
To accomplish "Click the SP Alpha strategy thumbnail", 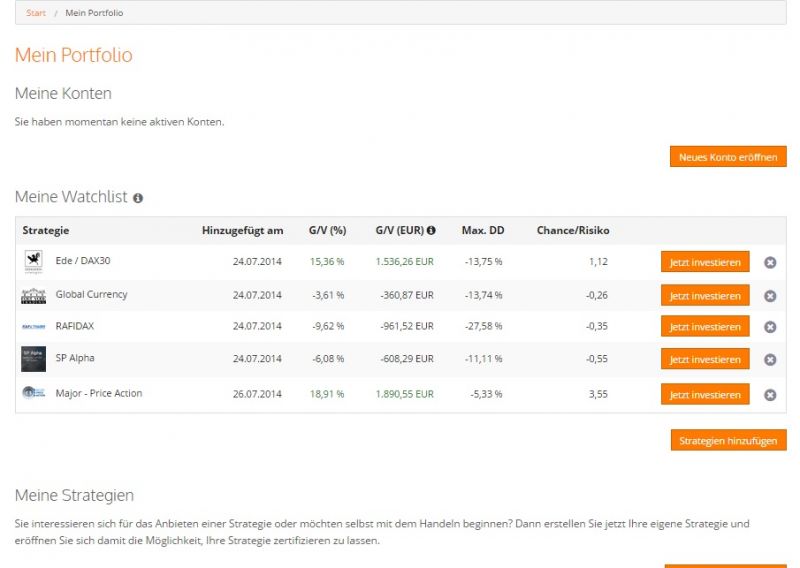I will tap(33, 359).
